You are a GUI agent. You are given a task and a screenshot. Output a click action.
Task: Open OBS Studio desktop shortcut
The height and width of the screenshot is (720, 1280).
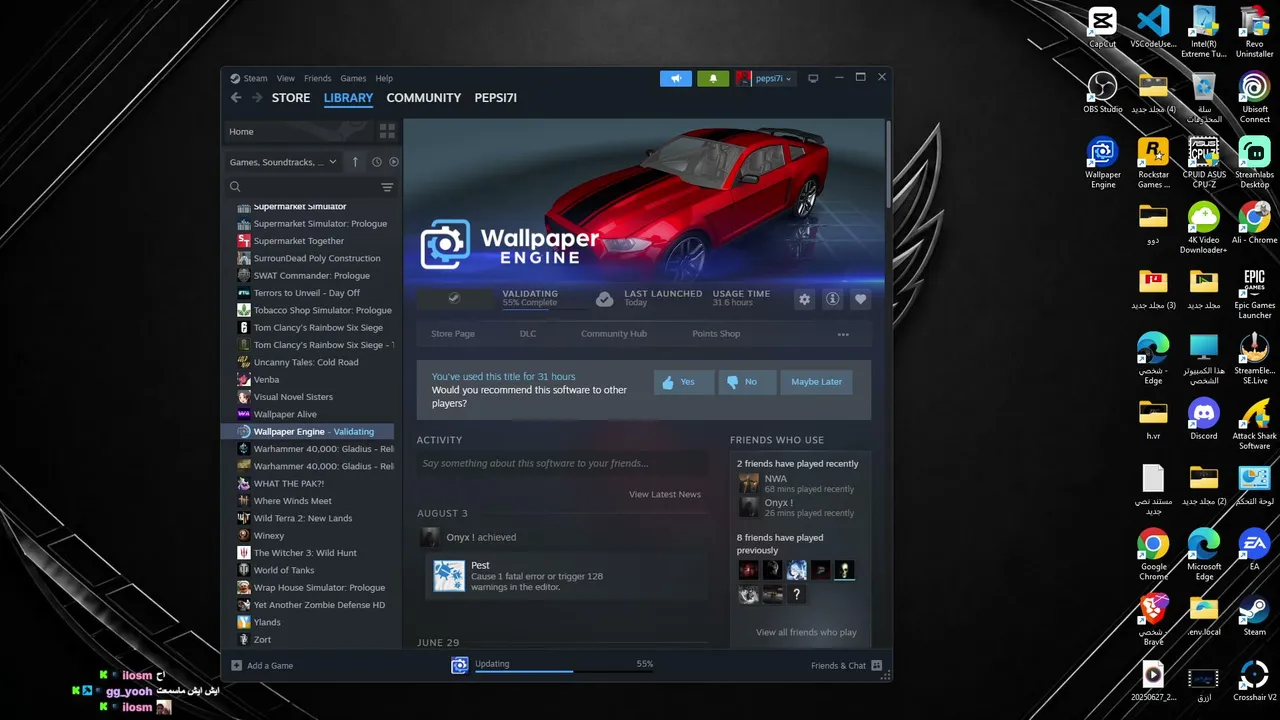pos(1102,93)
